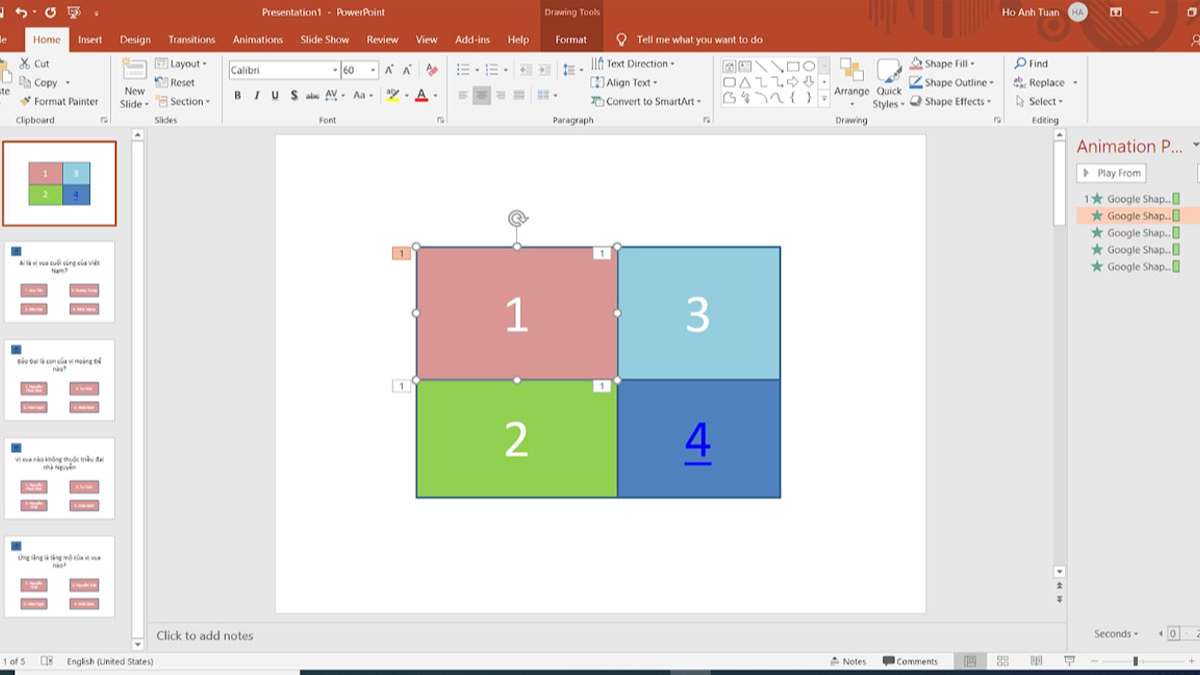Open the Layout dropdown
The height and width of the screenshot is (675, 1200).
pyautogui.click(x=181, y=63)
